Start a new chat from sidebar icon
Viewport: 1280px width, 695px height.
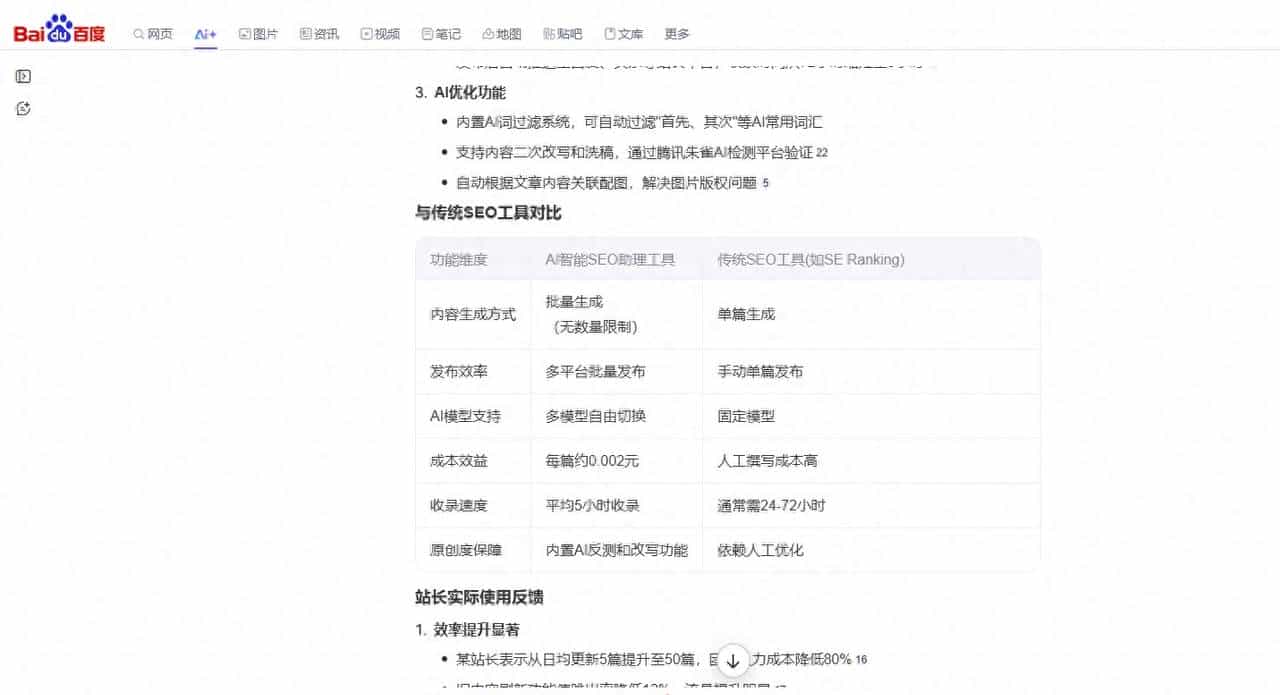(x=24, y=108)
